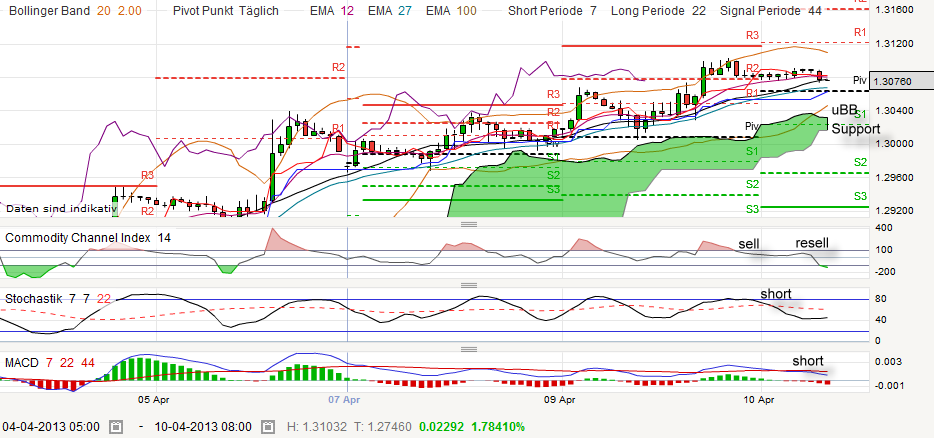This screenshot has width=934, height=438.
Task: Select the EMA 27 indicator label
Action: 388,11
